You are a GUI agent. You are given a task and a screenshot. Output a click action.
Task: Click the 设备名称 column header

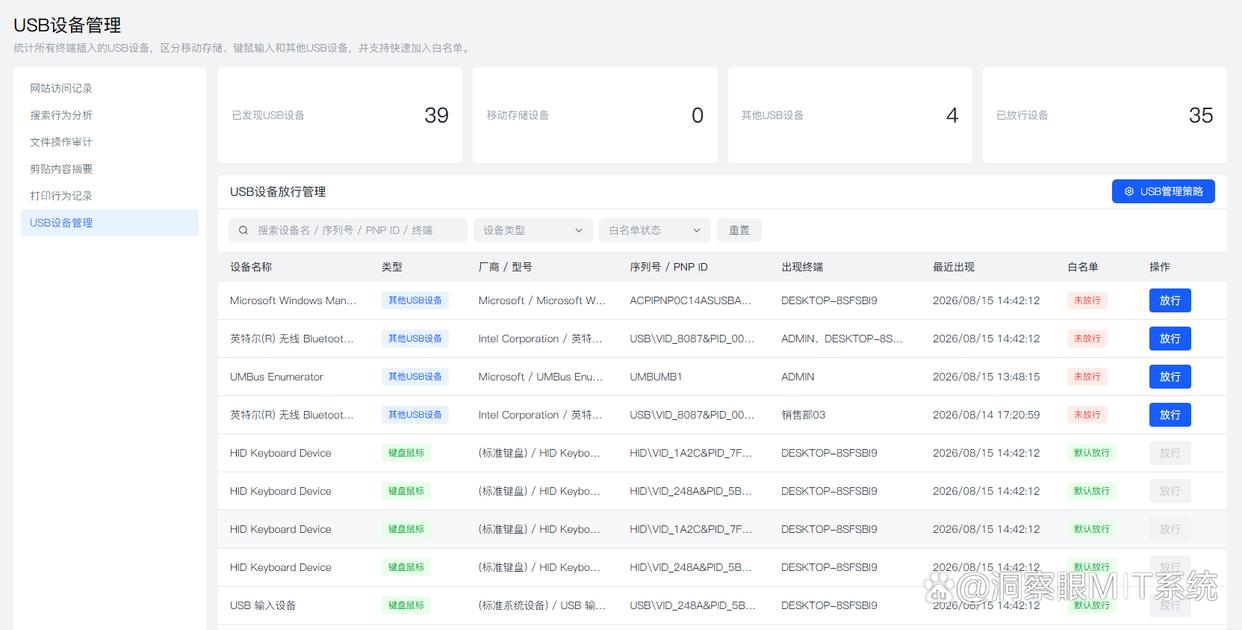tap(251, 267)
